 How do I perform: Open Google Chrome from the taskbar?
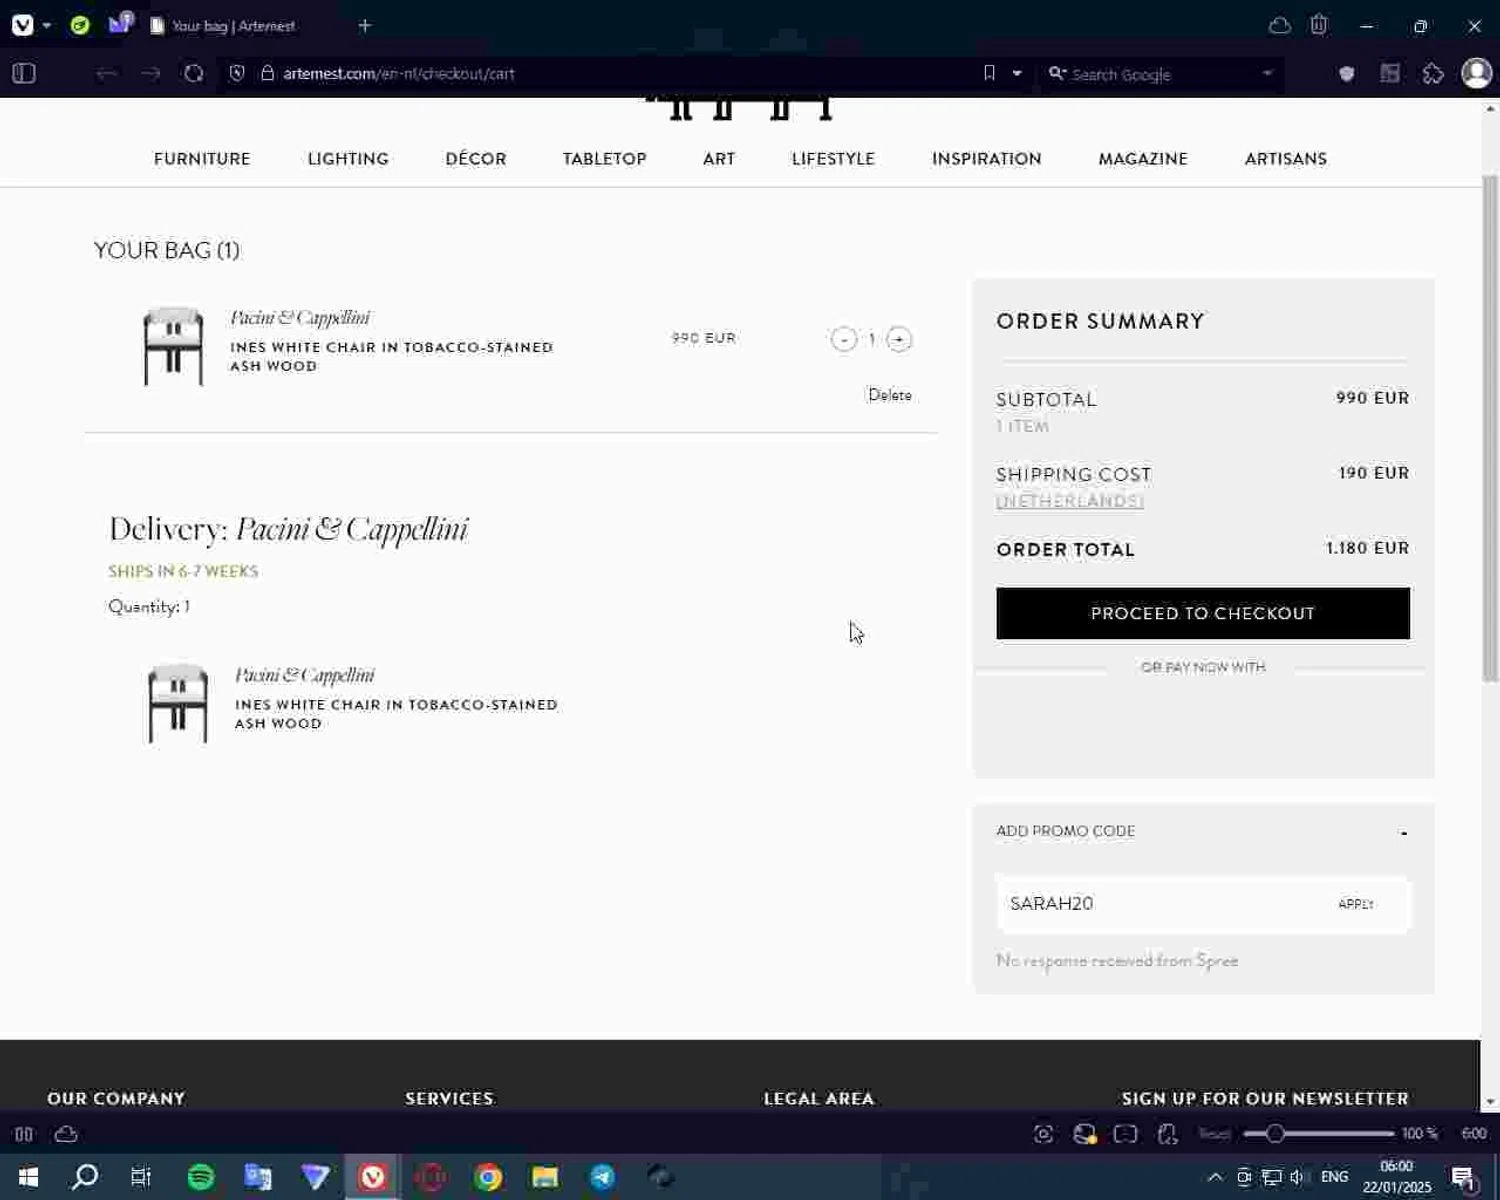[x=488, y=1177]
